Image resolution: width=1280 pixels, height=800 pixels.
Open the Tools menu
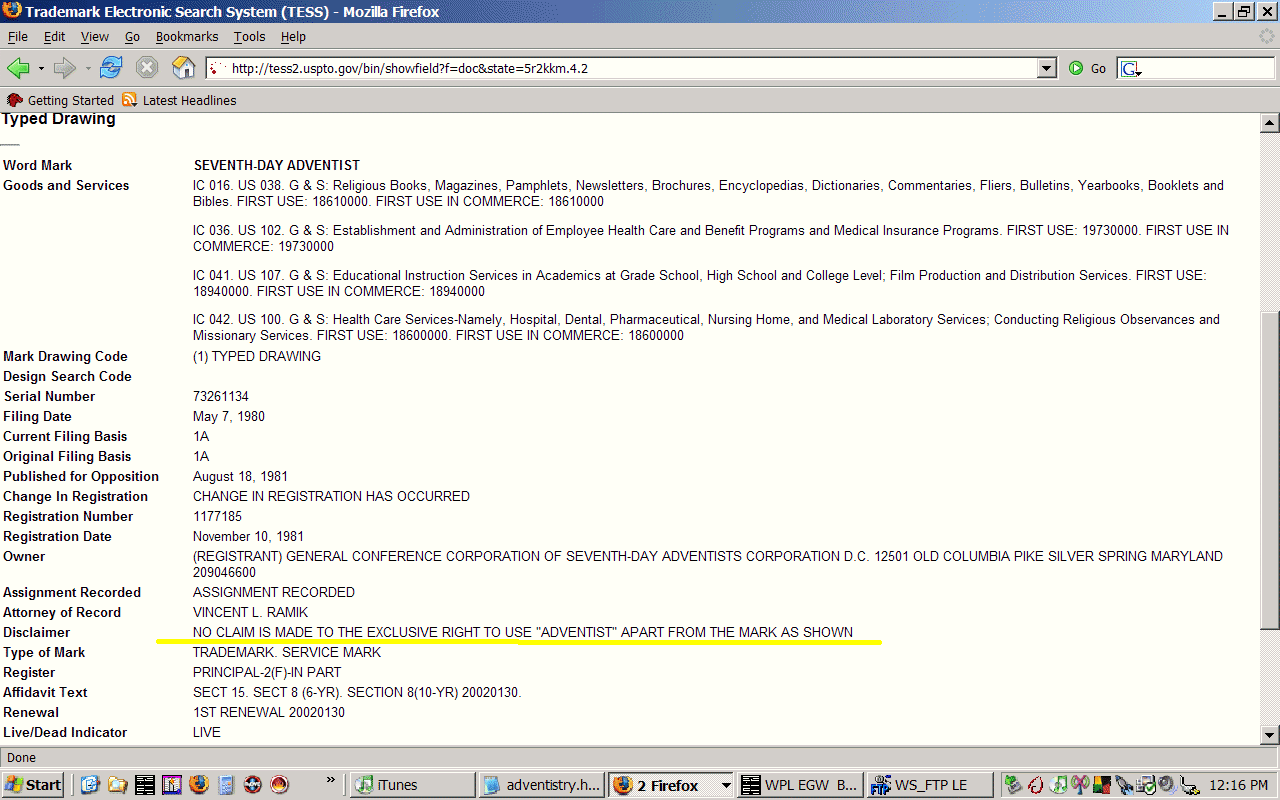tap(249, 37)
